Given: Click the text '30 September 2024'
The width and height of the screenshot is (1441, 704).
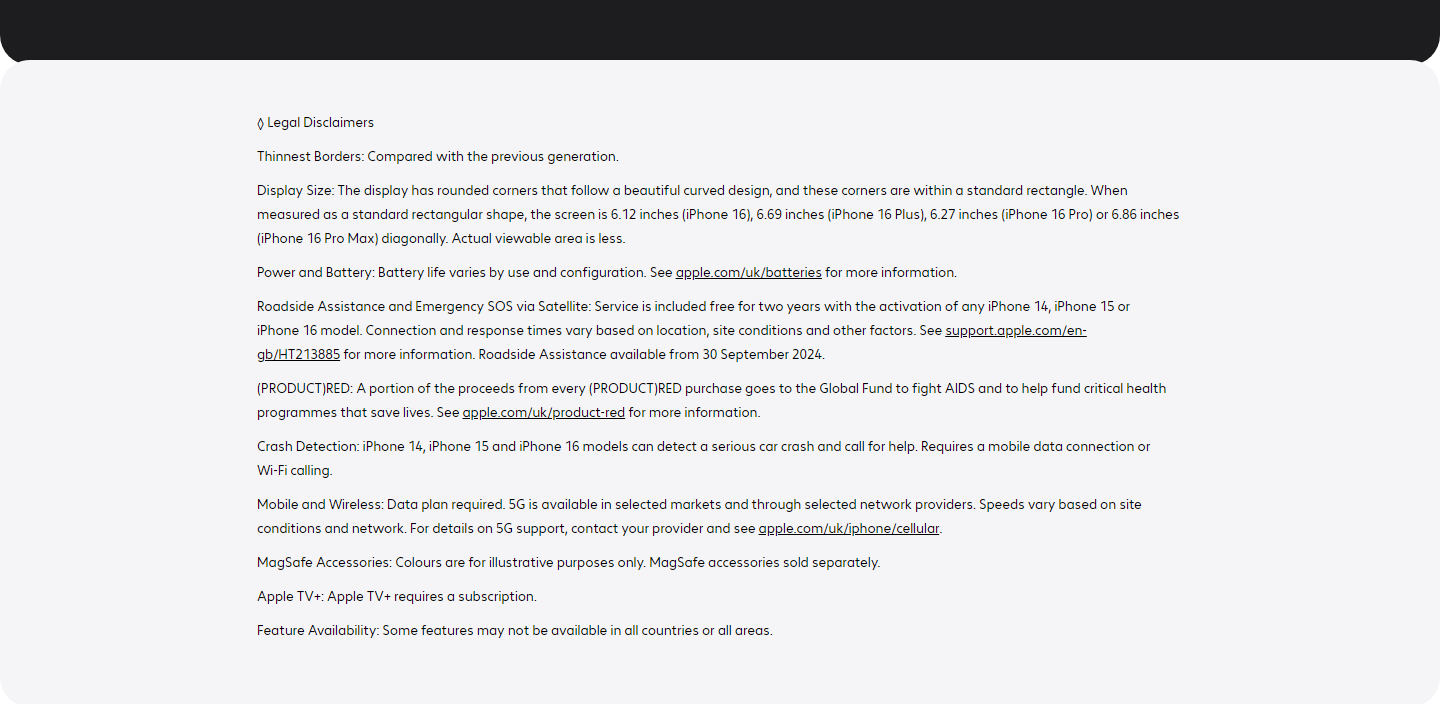Looking at the screenshot, I should [x=763, y=354].
